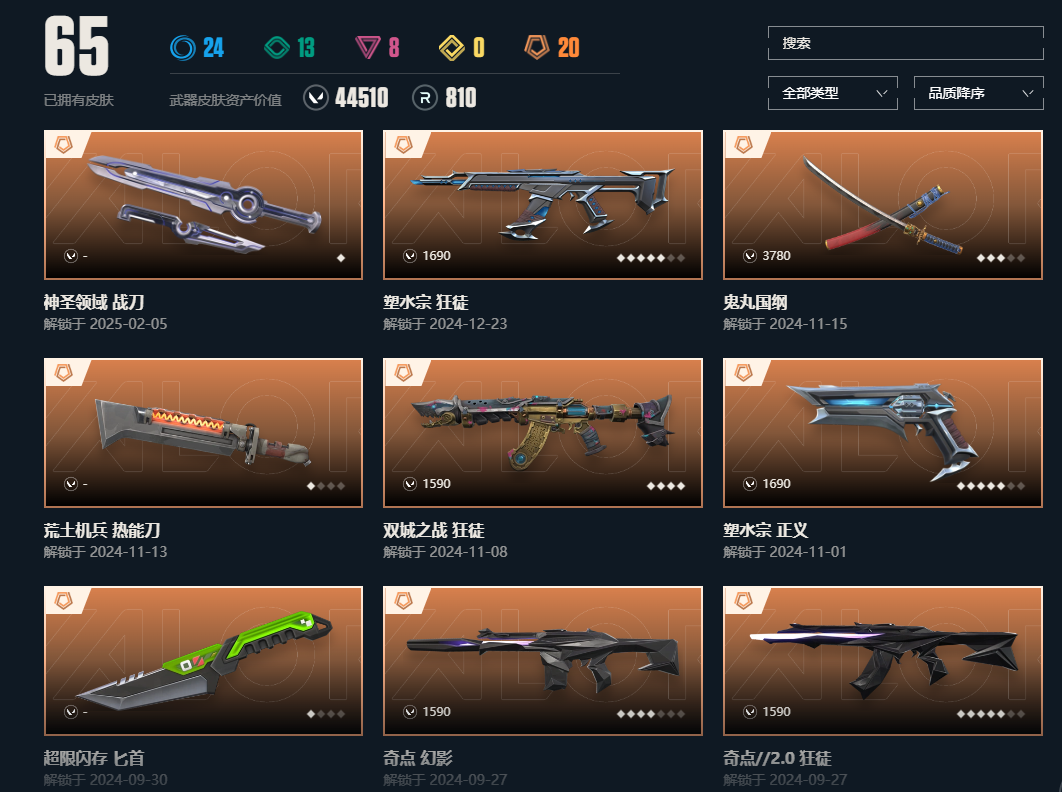1062x792 pixels.
Task: Select the 鬼丸国纲 katana skin card
Action: tap(883, 205)
